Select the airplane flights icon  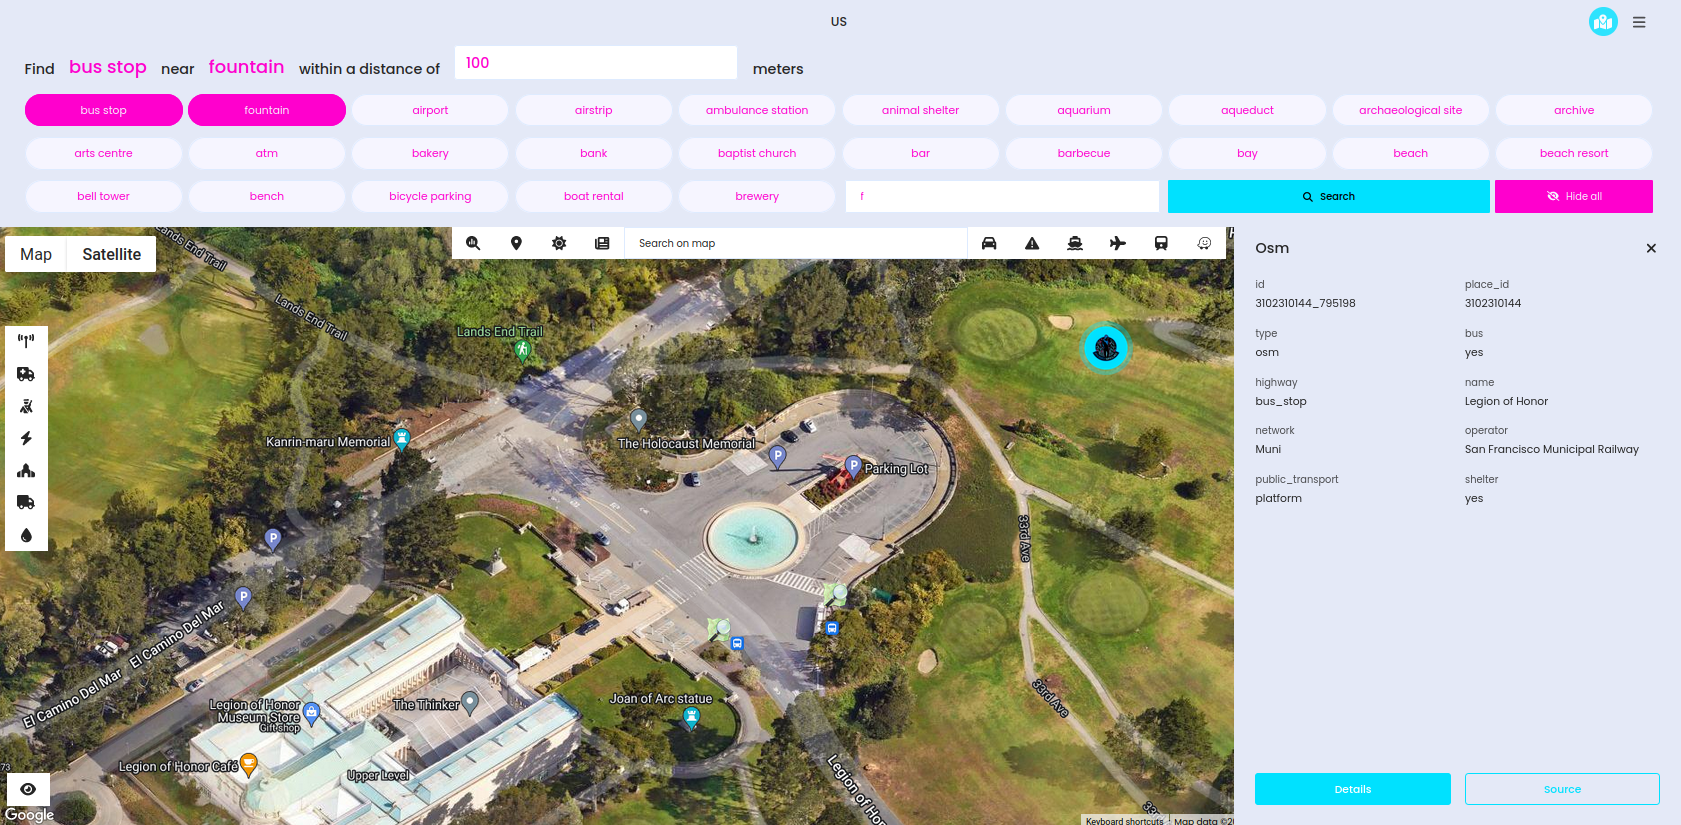1118,243
